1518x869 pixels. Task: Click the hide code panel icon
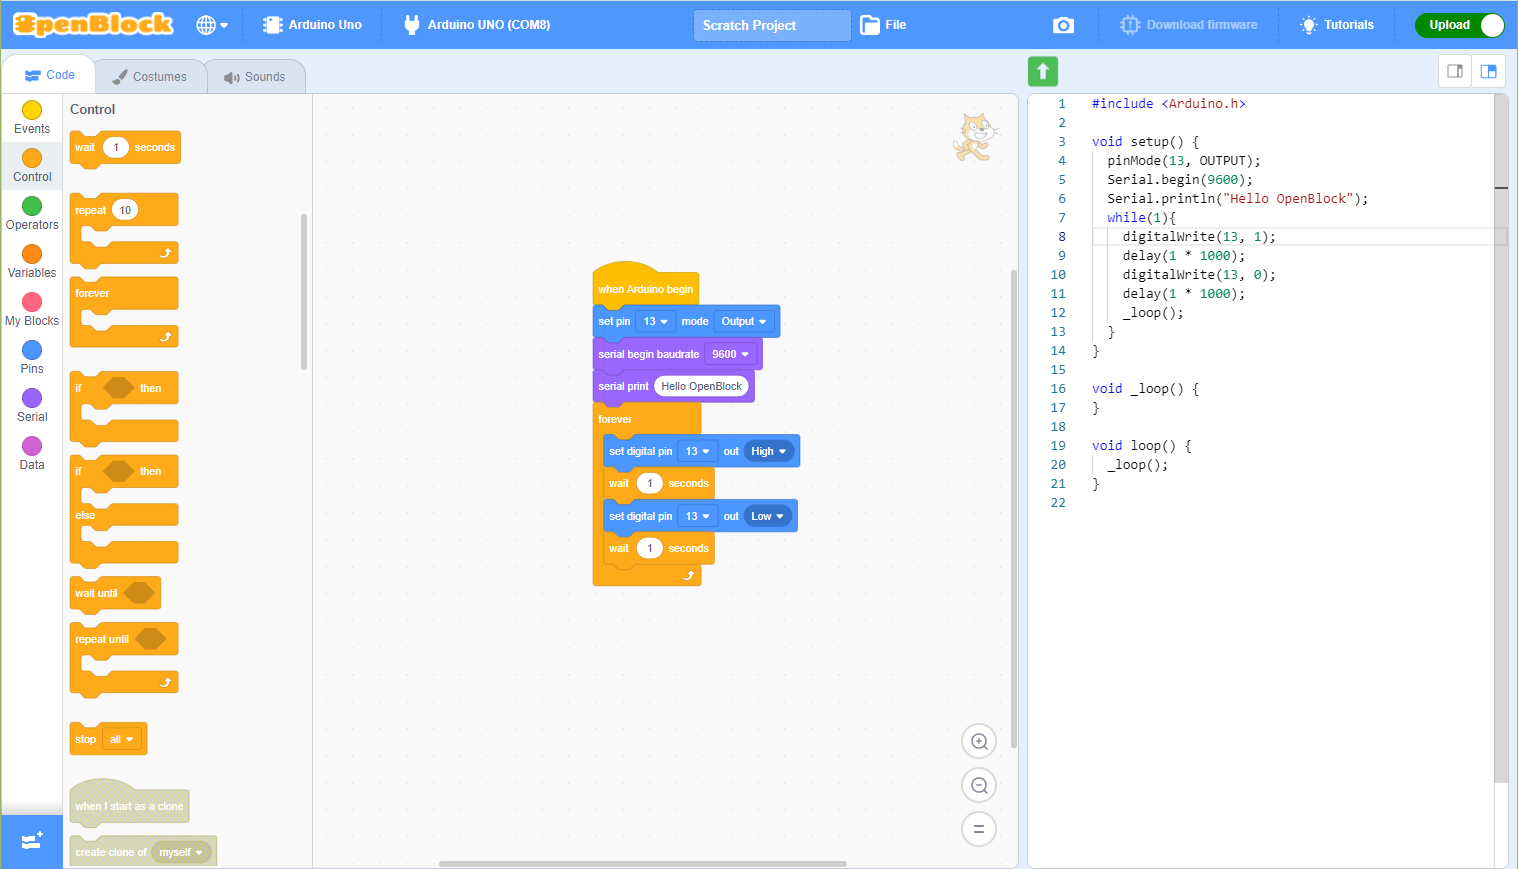click(x=1455, y=71)
